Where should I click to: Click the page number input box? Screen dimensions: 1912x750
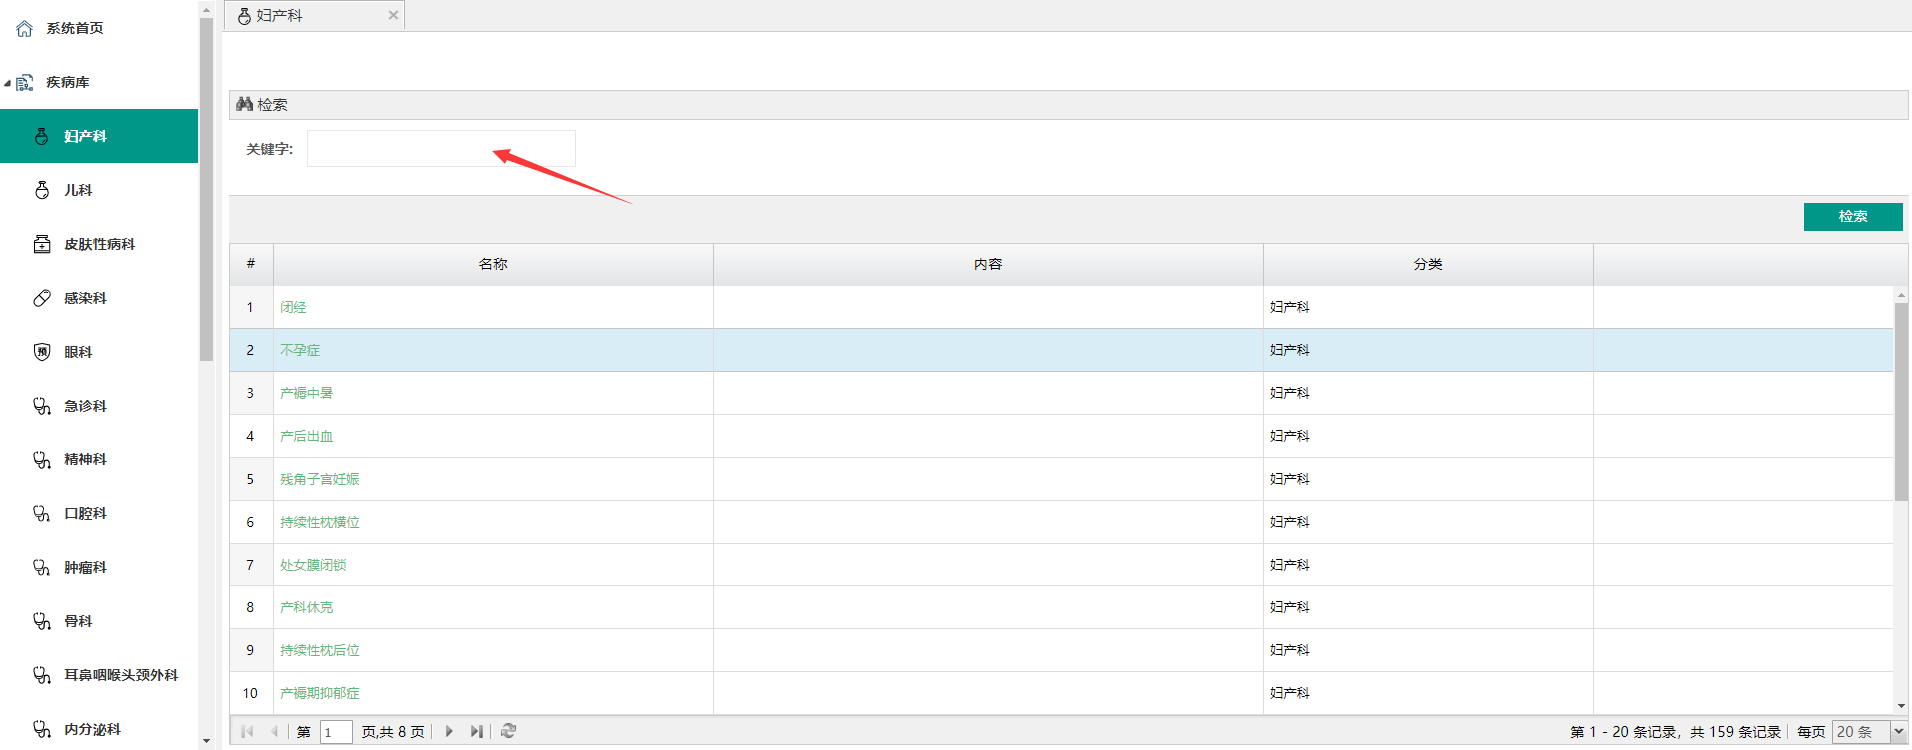pyautogui.click(x=336, y=732)
